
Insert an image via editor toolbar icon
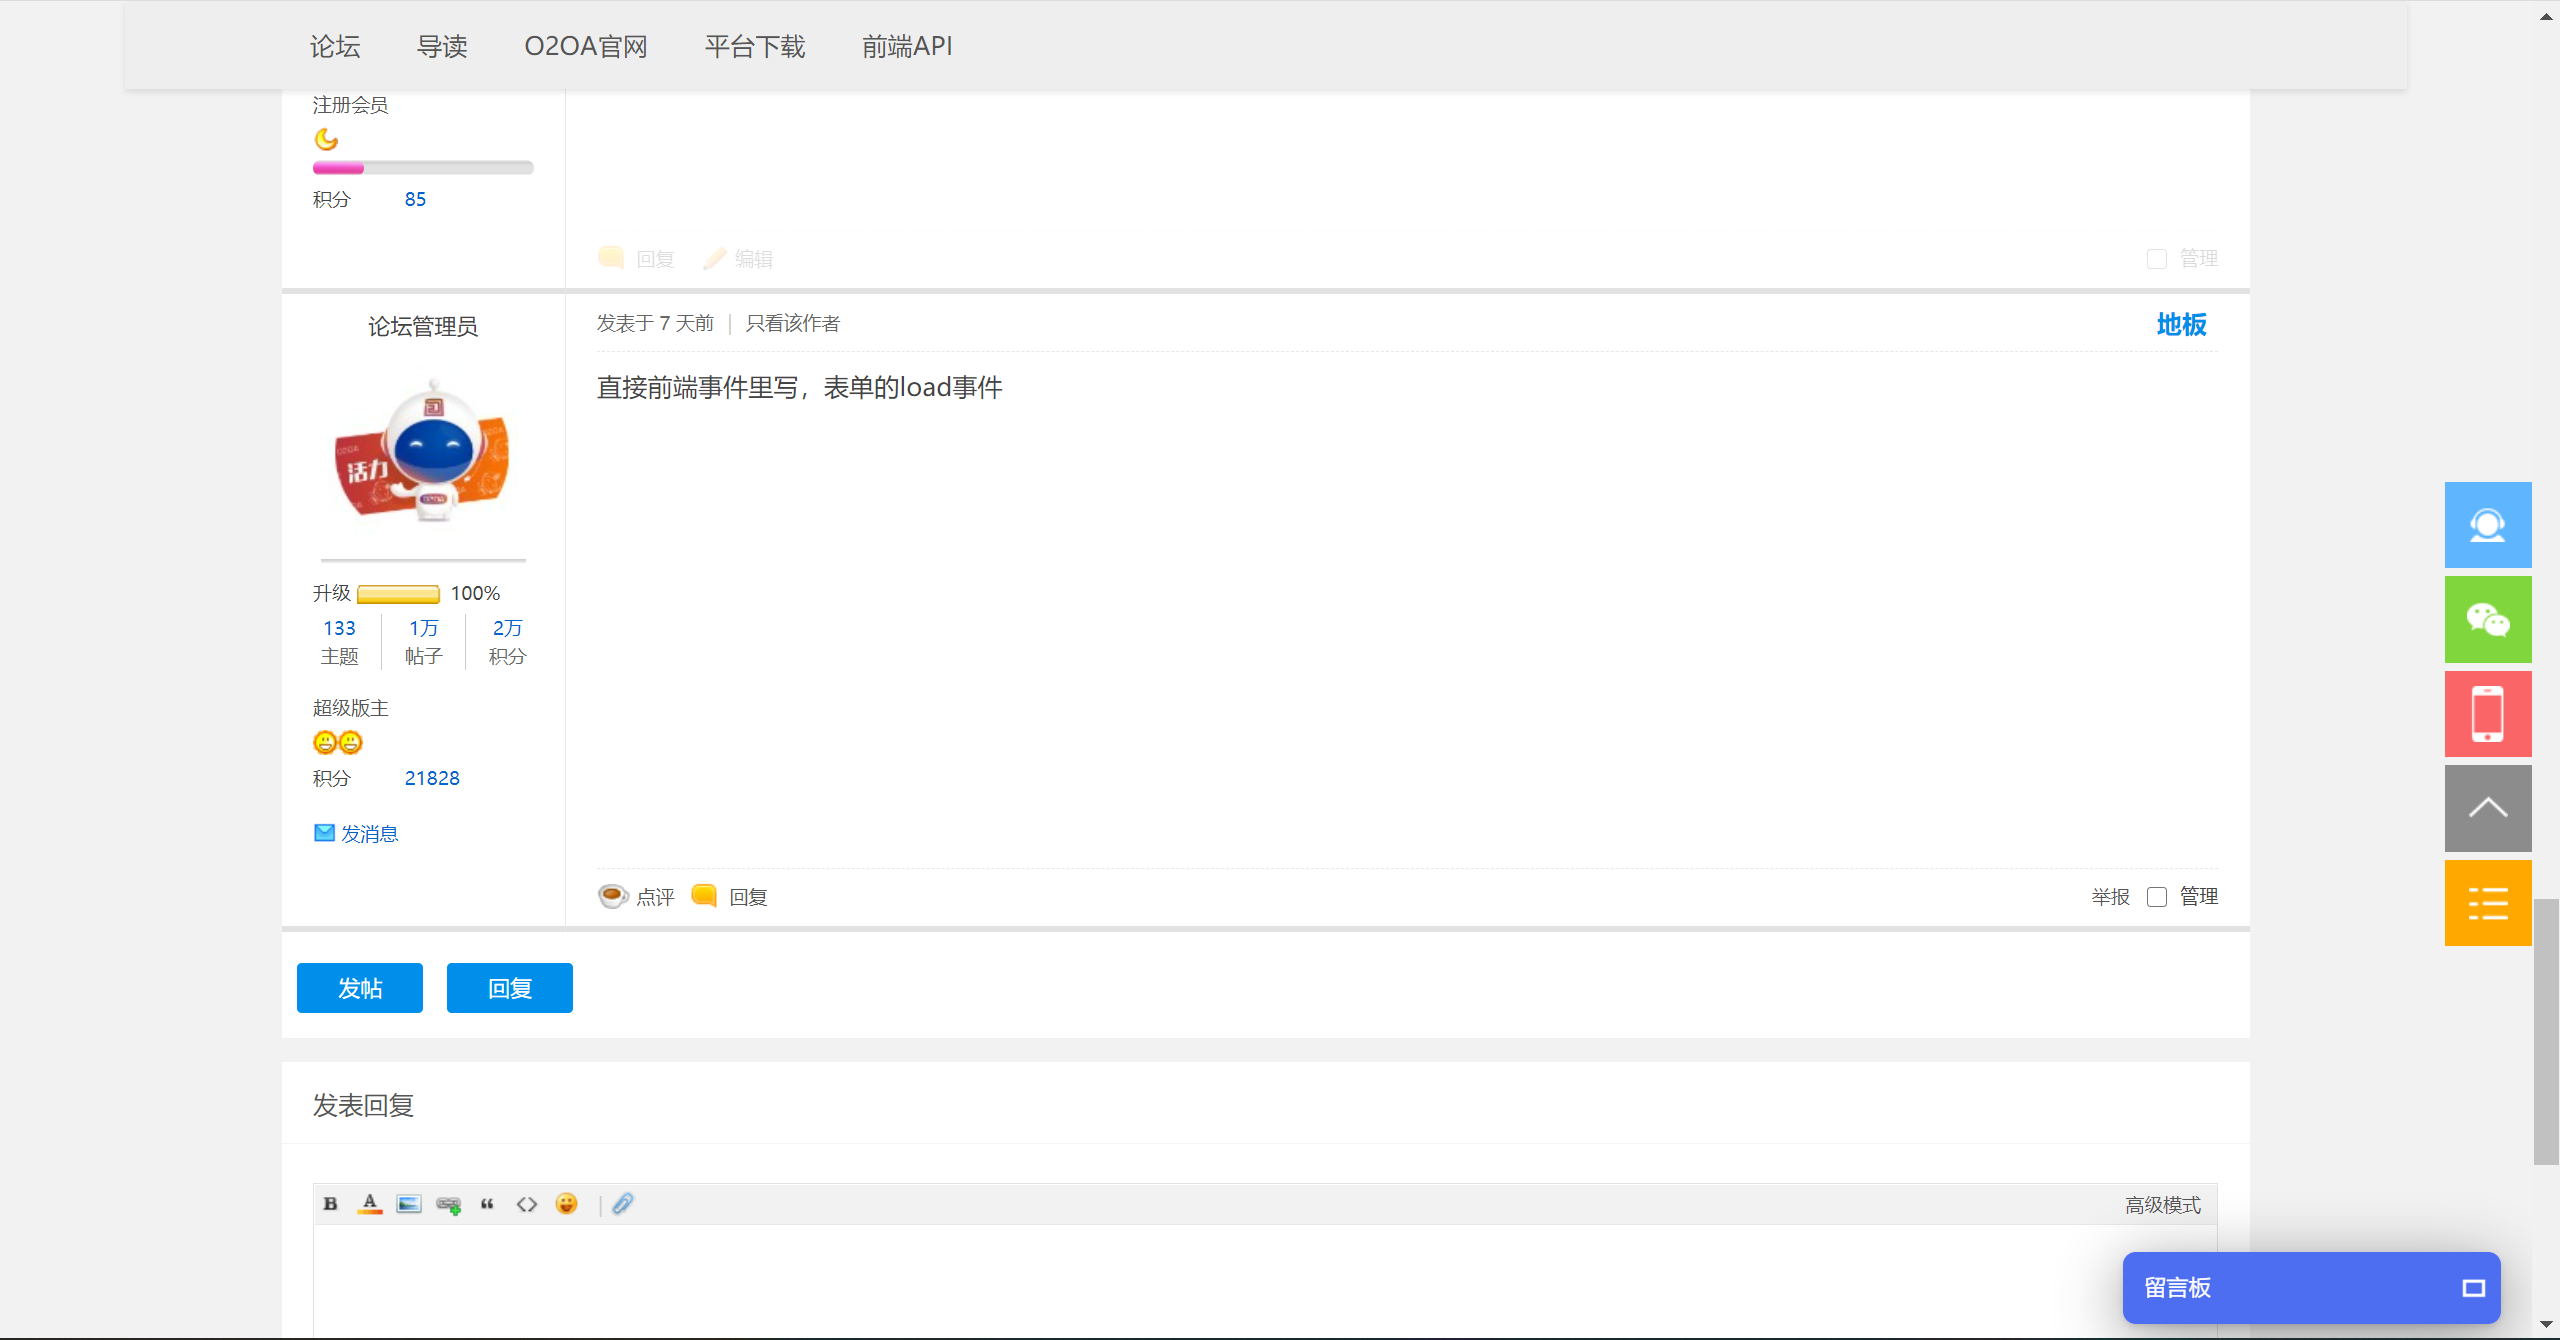(409, 1204)
